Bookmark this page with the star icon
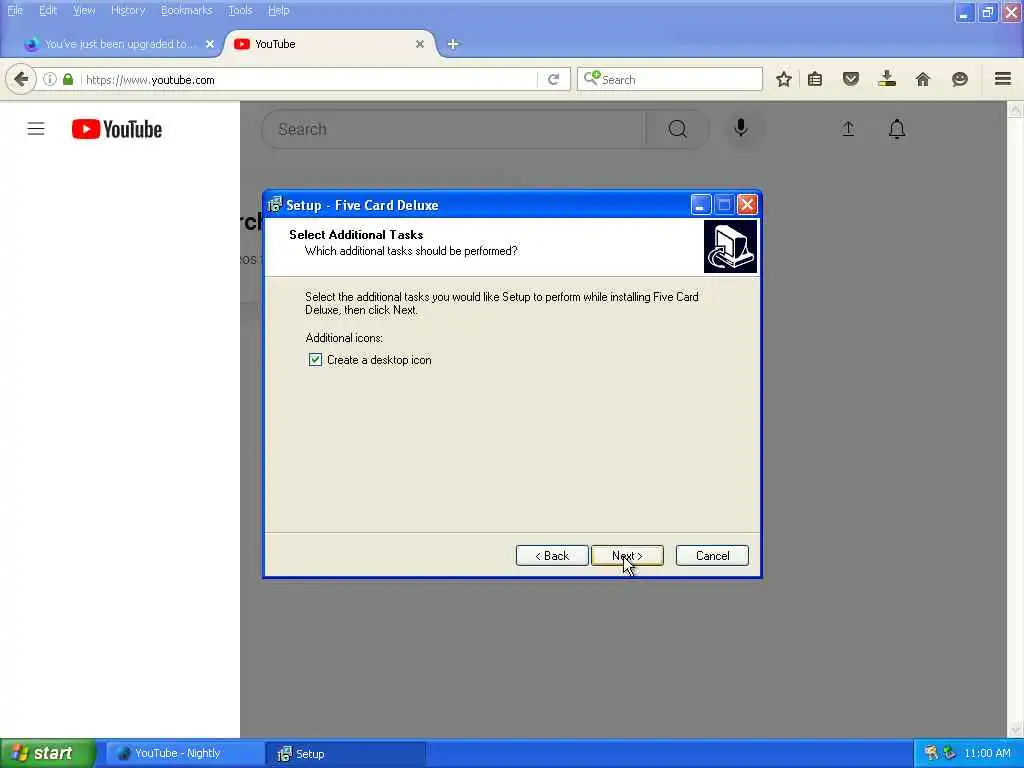 pos(784,80)
